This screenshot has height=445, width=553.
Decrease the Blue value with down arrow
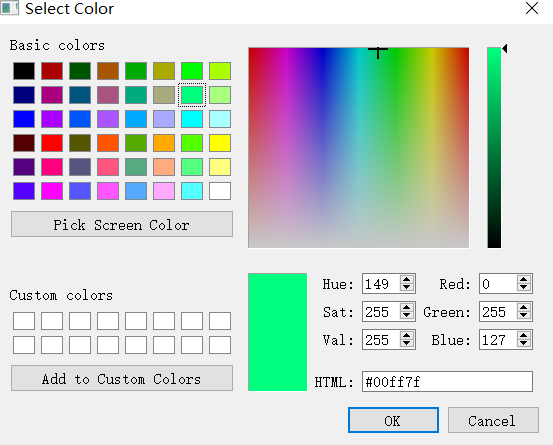click(x=524, y=343)
